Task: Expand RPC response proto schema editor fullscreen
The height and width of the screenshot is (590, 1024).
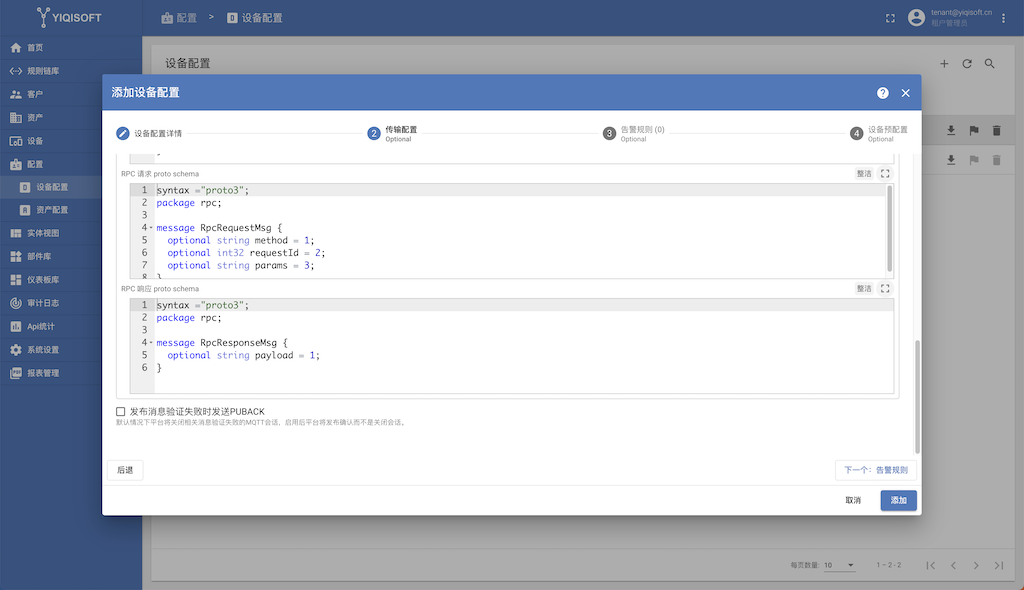Action: click(885, 289)
